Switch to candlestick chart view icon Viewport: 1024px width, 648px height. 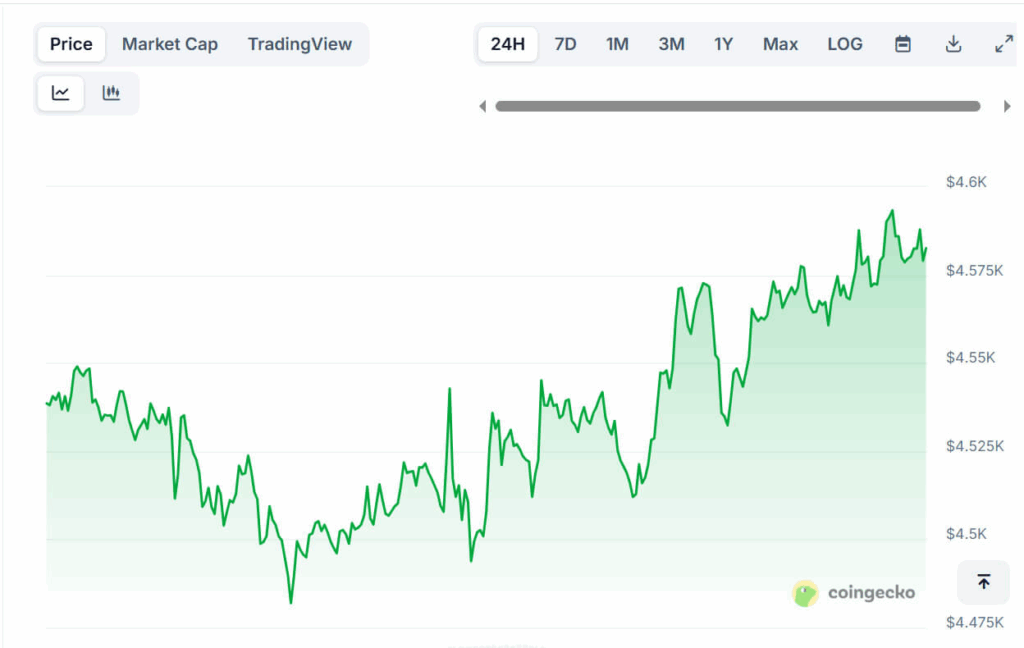(111, 93)
